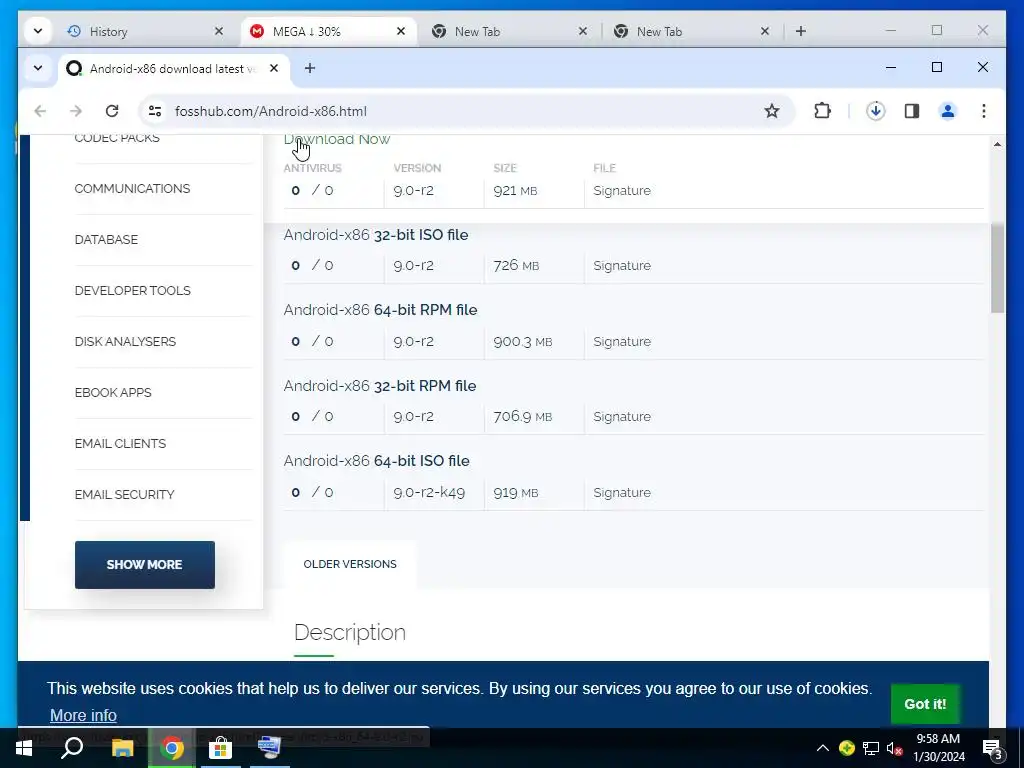Open the computer monitor app in taskbar
This screenshot has height=768, width=1024.
pyautogui.click(x=269, y=748)
